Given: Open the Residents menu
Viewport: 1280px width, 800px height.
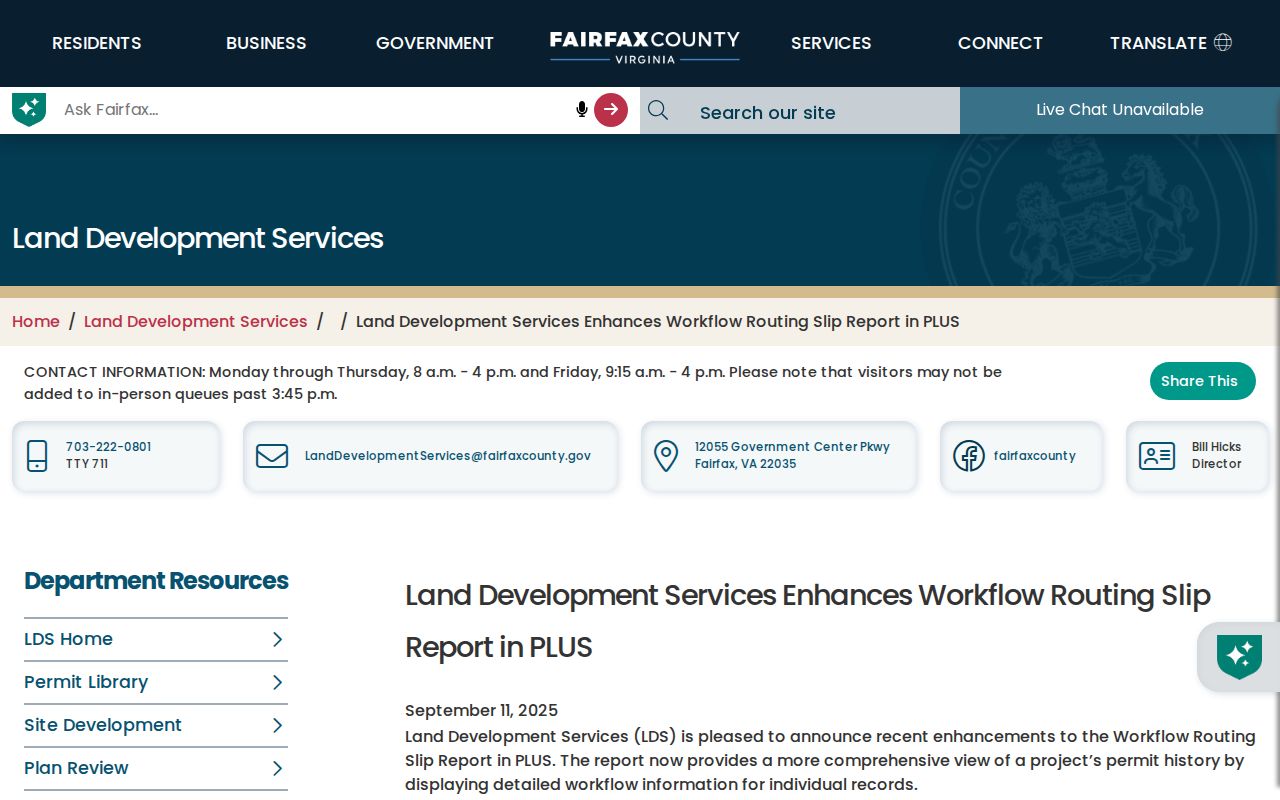Looking at the screenshot, I should (97, 43).
